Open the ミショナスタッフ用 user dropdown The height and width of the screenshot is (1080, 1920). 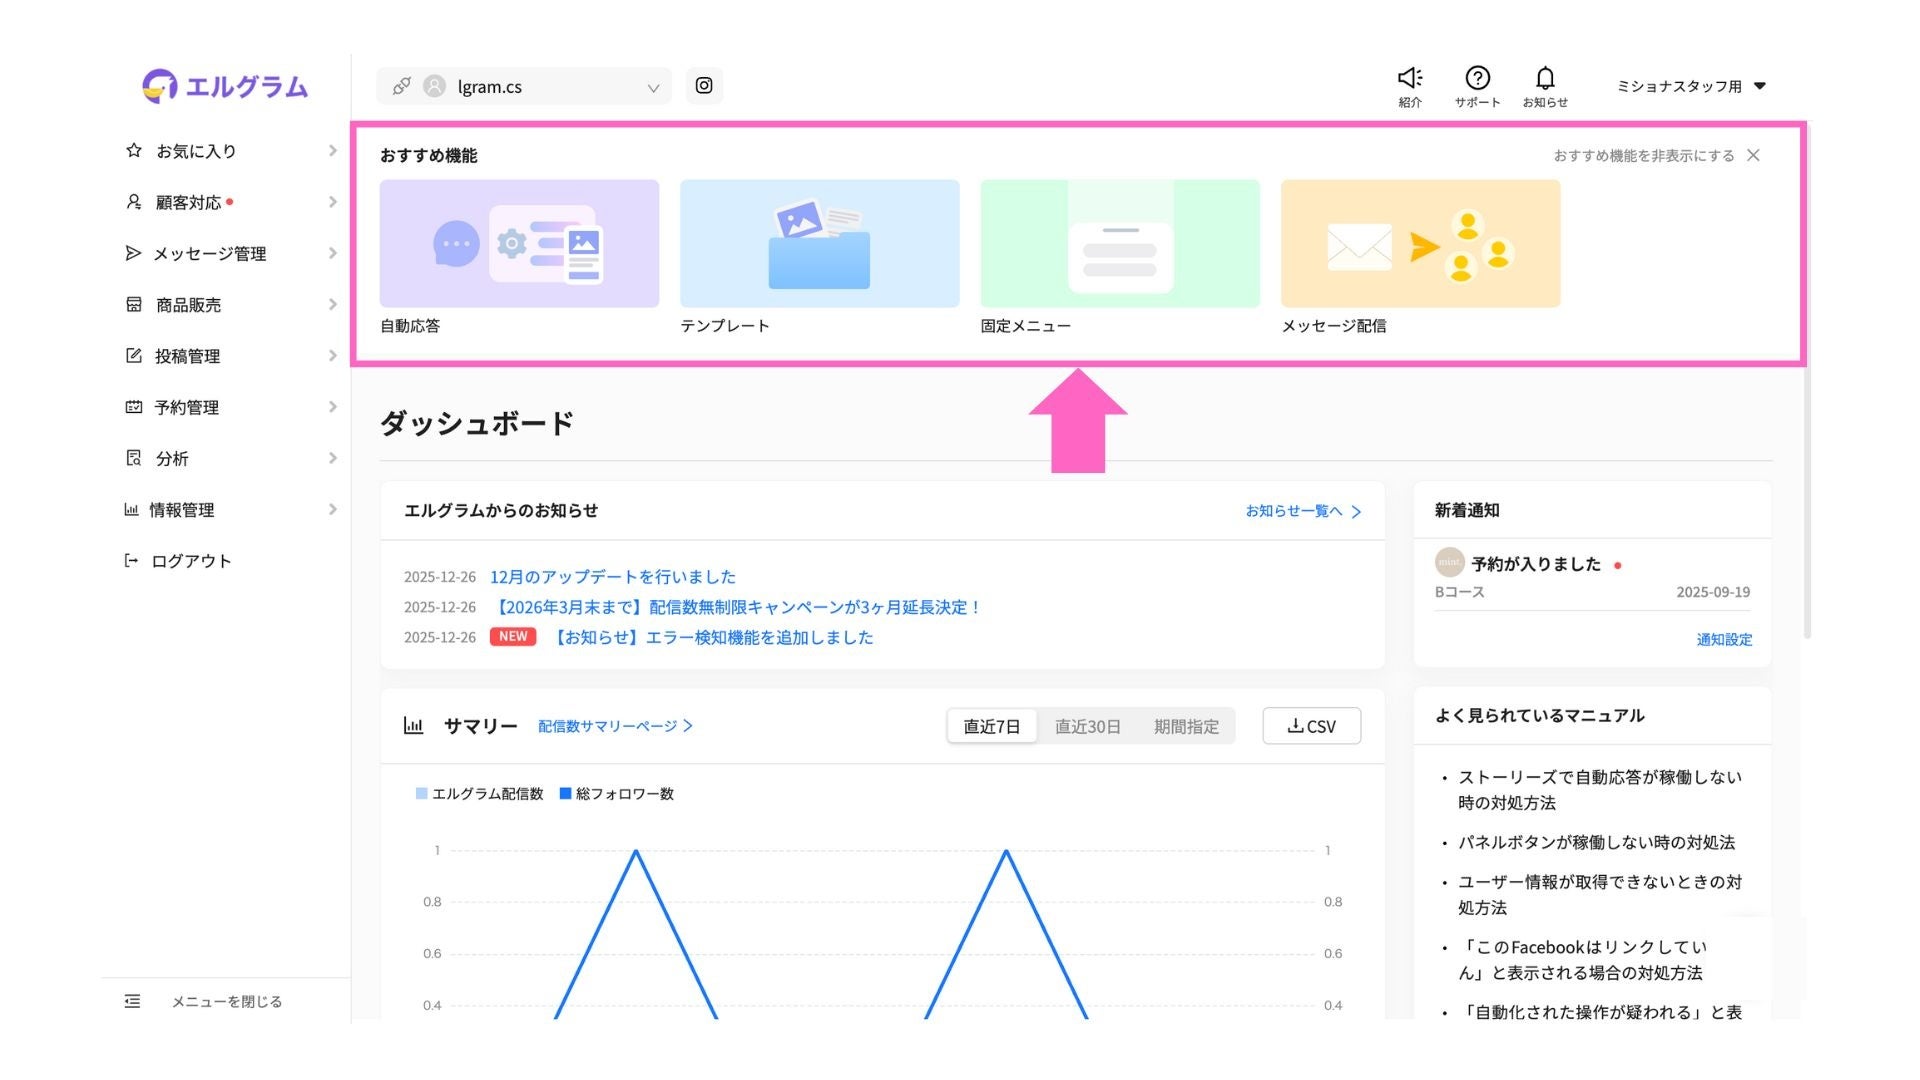point(1691,86)
